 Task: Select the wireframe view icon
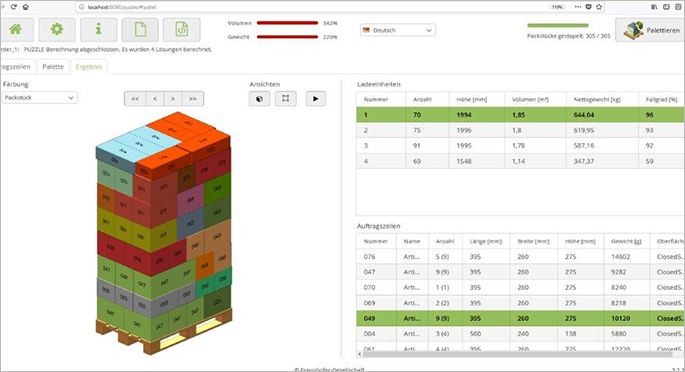click(286, 99)
